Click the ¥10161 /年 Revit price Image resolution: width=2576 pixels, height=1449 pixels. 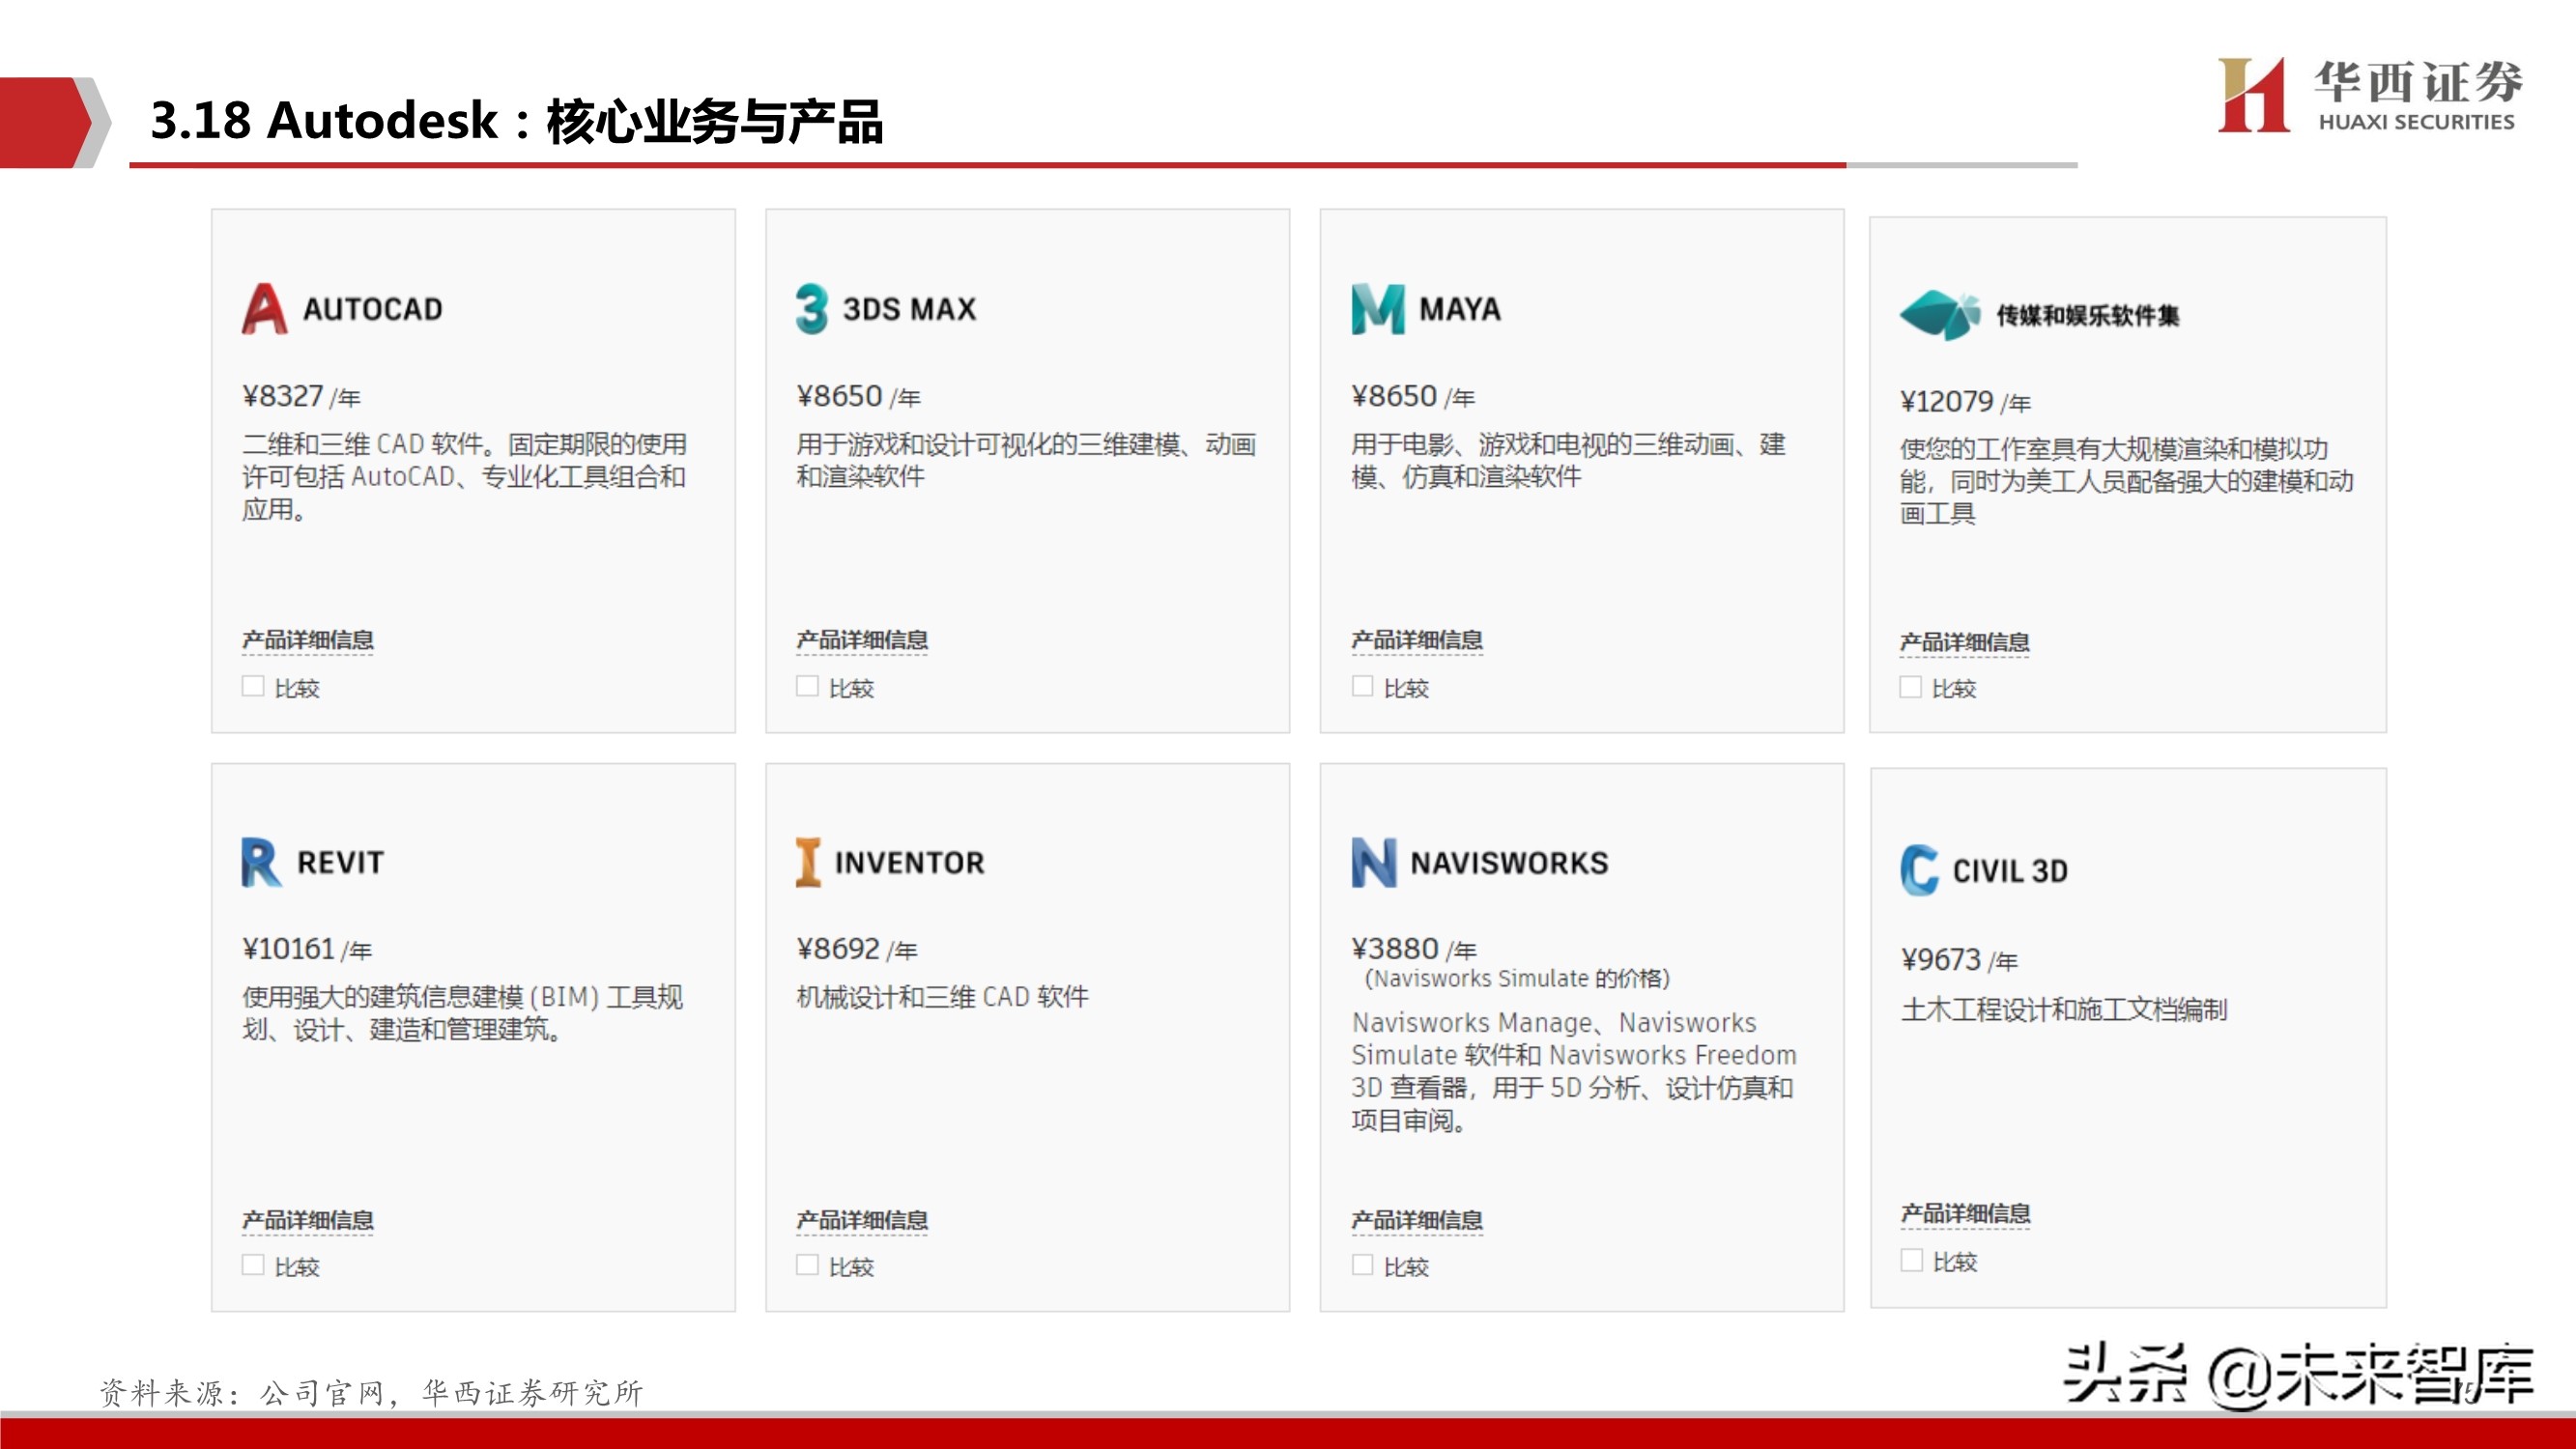point(306,949)
